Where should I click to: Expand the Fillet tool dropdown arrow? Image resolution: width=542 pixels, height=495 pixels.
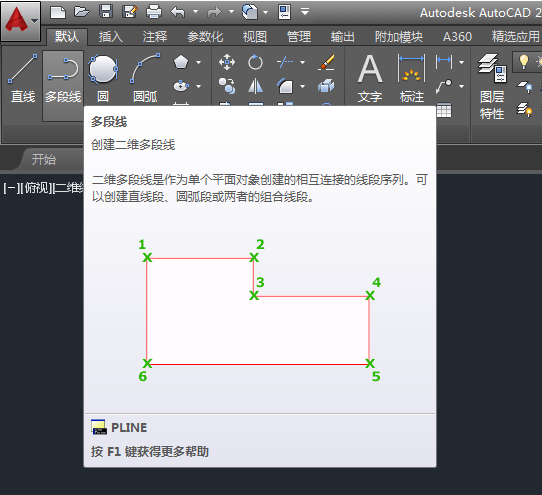302,86
